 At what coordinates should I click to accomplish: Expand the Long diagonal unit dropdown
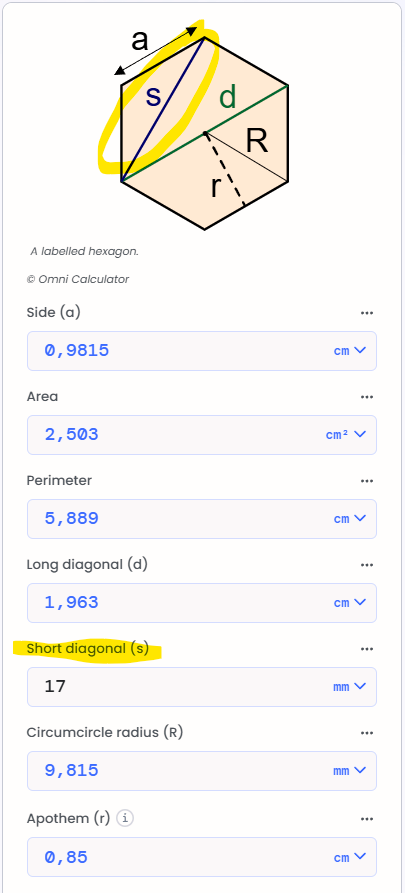349,603
